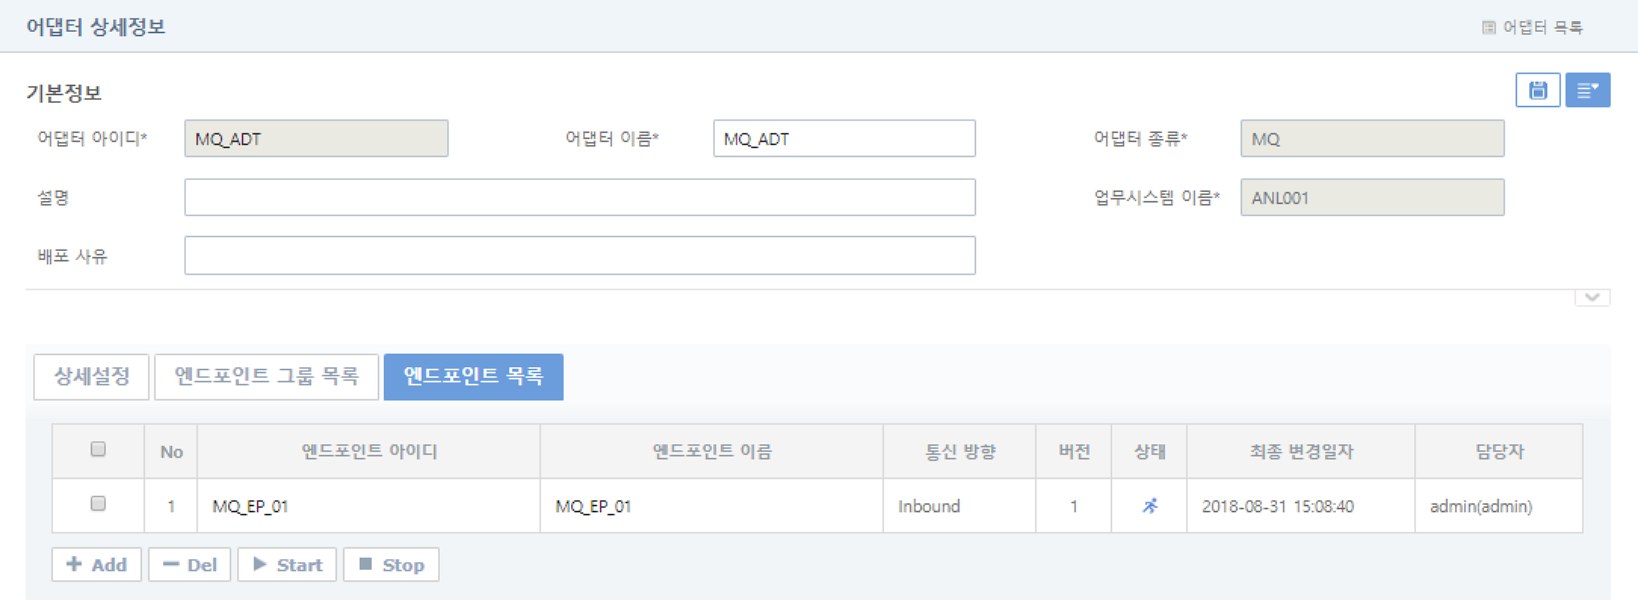Switch to the 상세설정 tab
Screen dimensions: 1638x600
(x=91, y=377)
